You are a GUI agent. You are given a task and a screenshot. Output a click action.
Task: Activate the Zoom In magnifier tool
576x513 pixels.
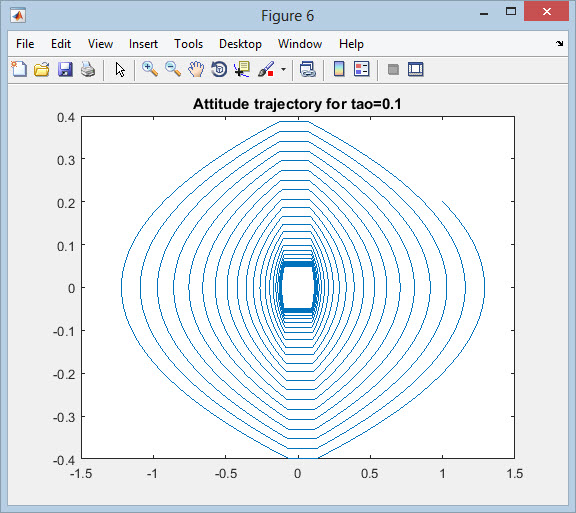coord(150,69)
